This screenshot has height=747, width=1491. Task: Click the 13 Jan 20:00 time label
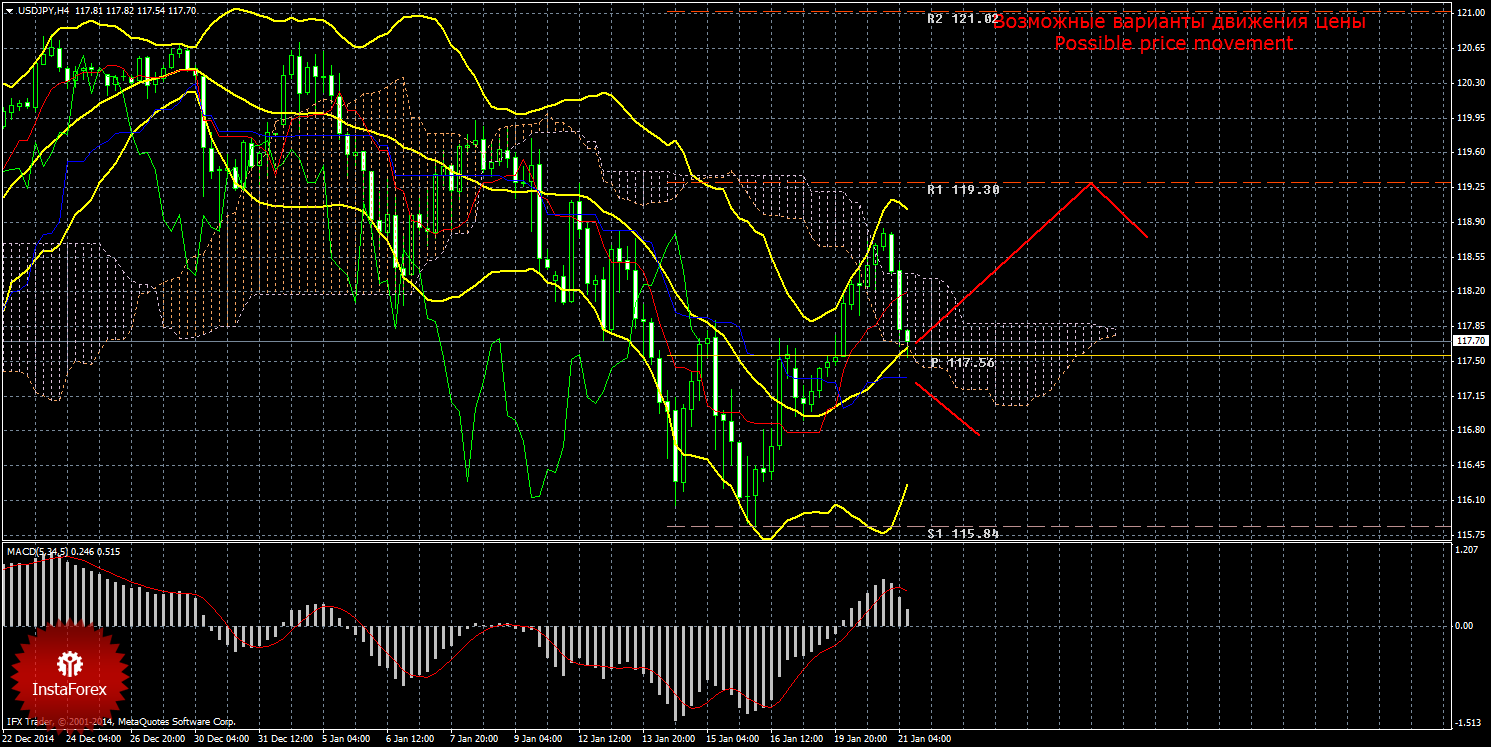pyautogui.click(x=667, y=740)
